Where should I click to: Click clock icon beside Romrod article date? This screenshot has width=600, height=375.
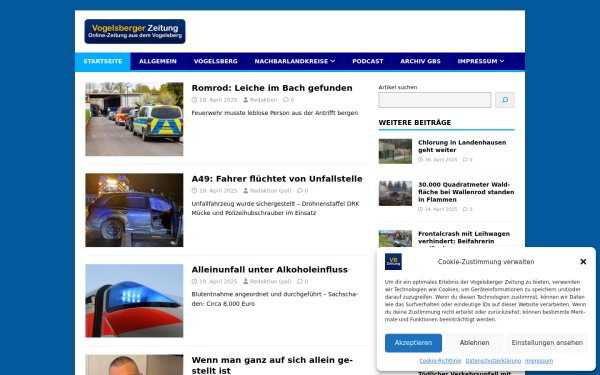click(x=194, y=100)
